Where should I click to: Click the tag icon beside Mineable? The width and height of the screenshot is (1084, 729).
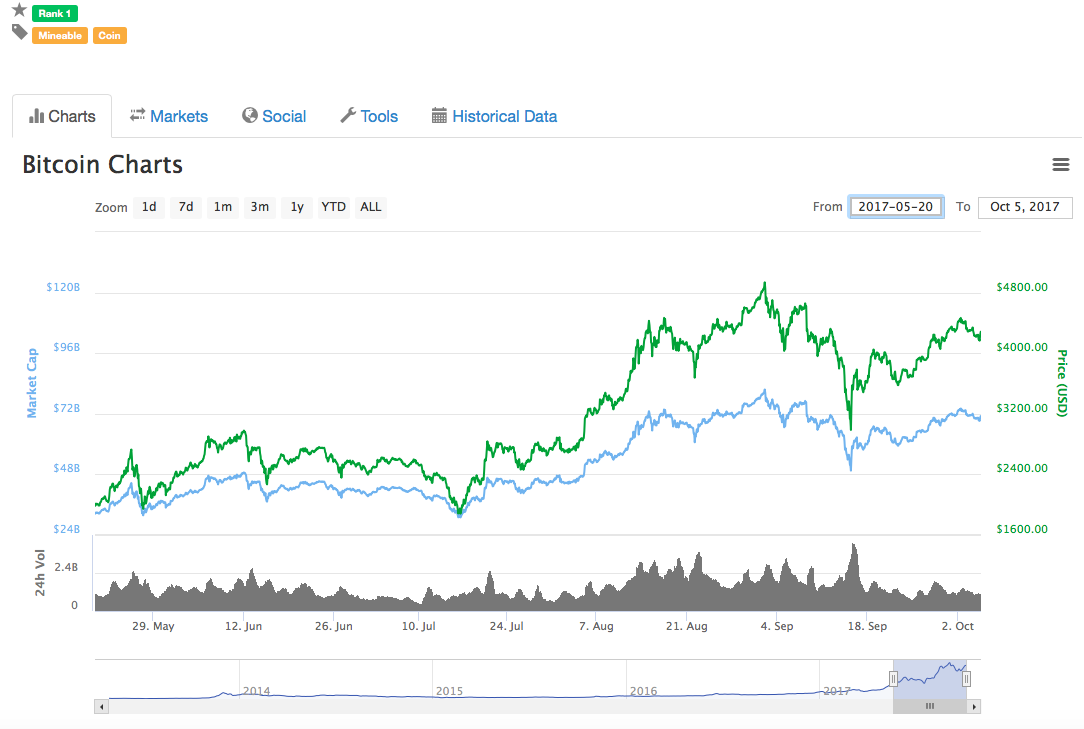click(19, 32)
